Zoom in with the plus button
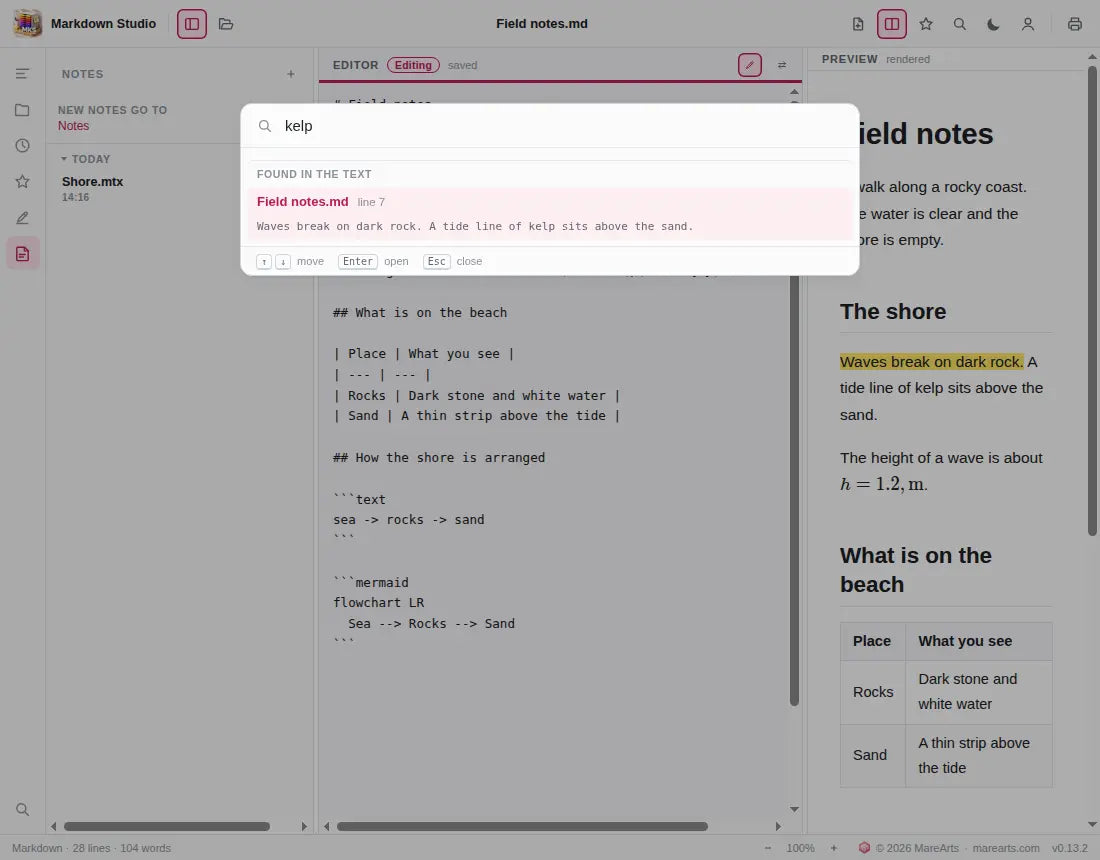Image resolution: width=1100 pixels, height=860 pixels. (x=833, y=848)
